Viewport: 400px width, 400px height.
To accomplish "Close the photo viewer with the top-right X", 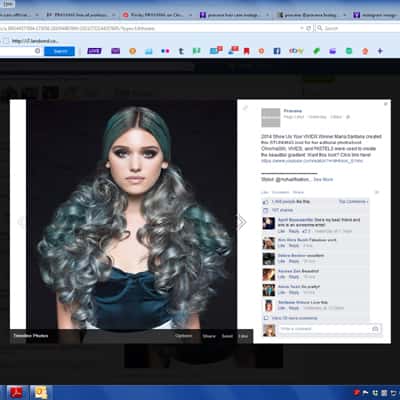I will pyautogui.click(x=386, y=104).
